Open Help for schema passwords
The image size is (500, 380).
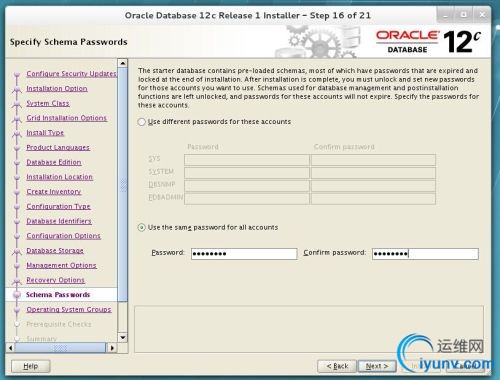pos(31,366)
